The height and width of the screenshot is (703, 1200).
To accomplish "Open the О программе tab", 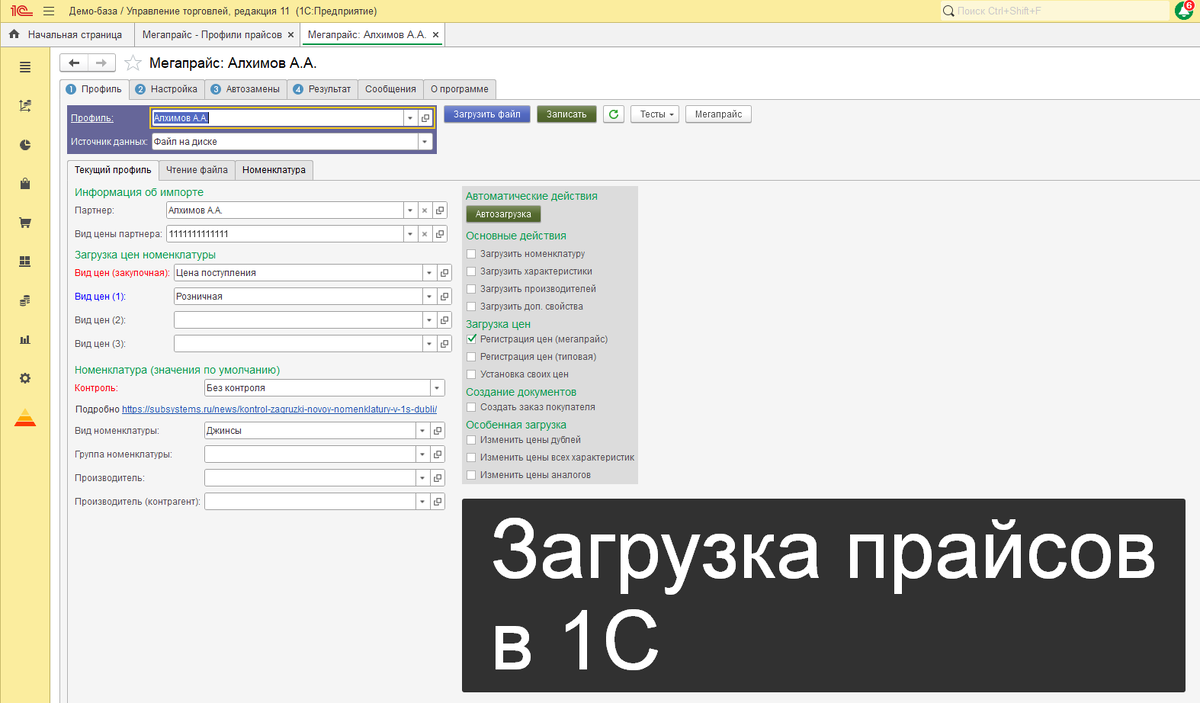I will 459,89.
